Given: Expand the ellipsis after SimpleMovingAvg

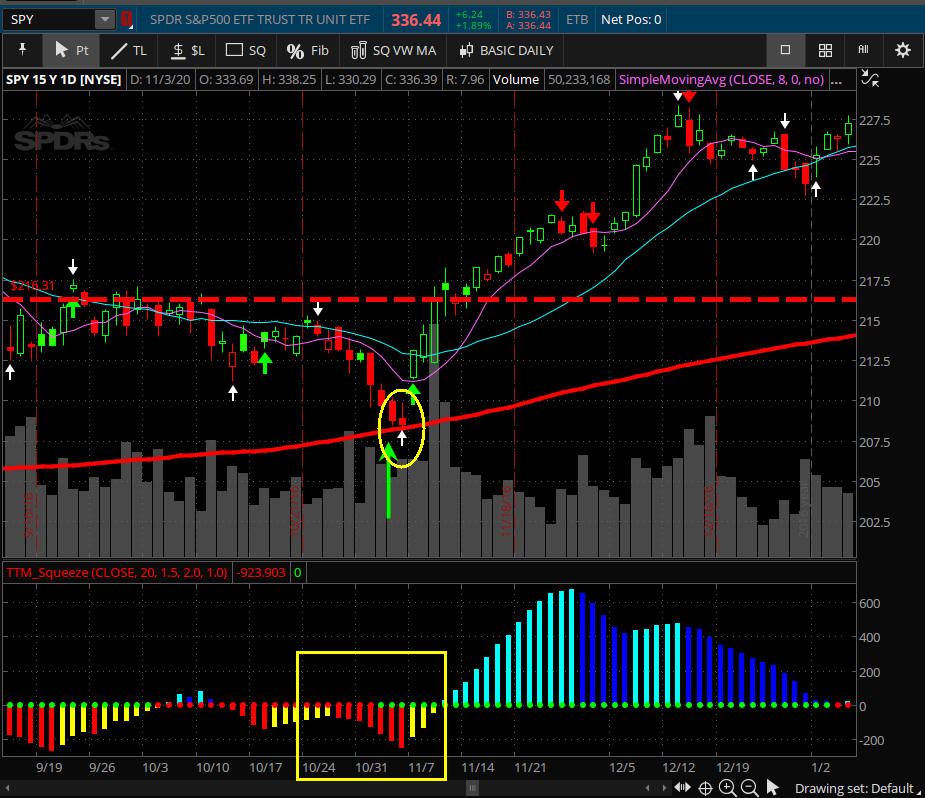Looking at the screenshot, I should [836, 81].
